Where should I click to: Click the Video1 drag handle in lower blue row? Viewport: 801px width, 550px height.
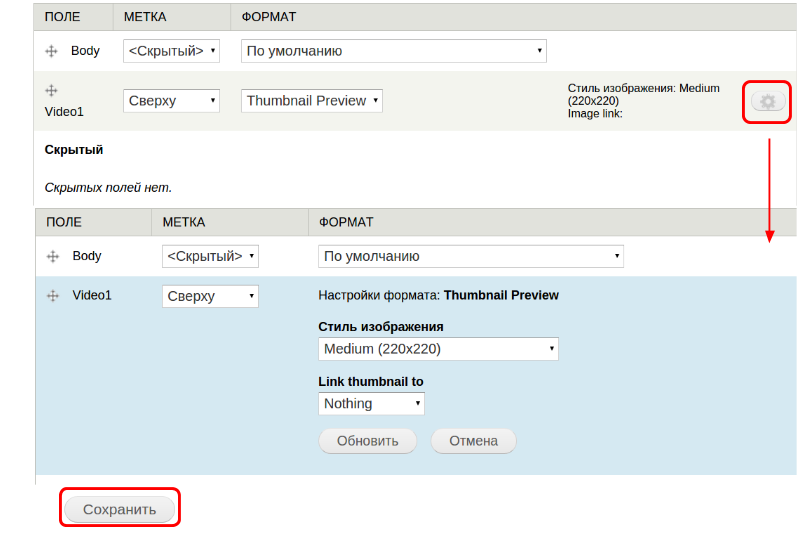[53, 296]
